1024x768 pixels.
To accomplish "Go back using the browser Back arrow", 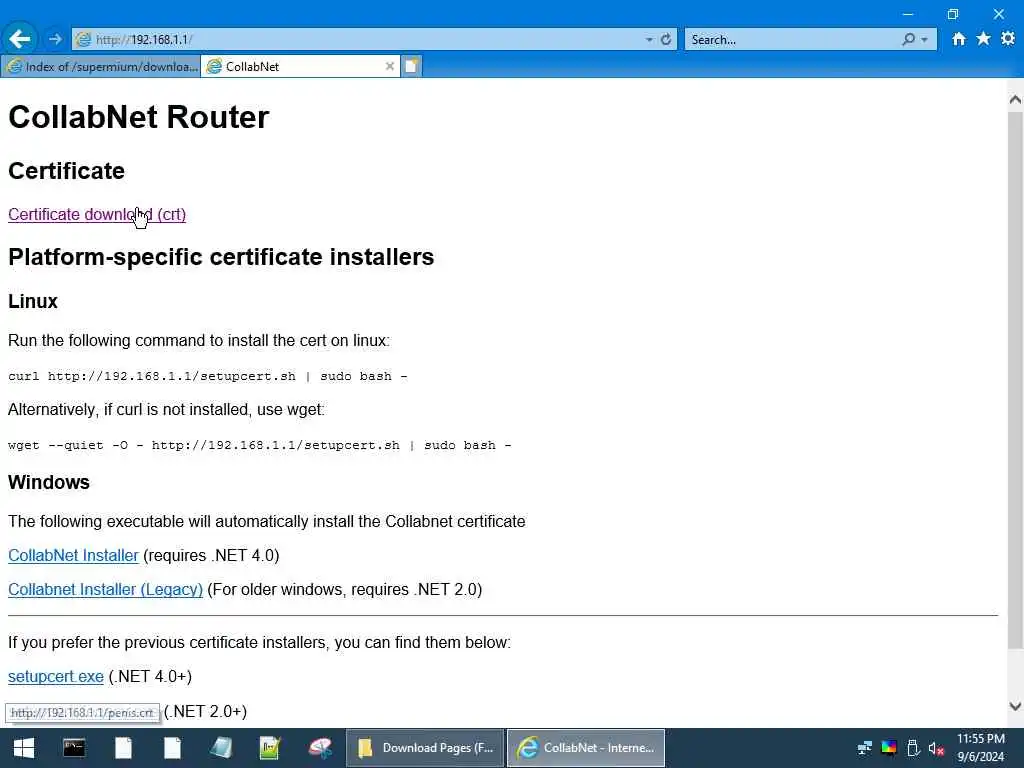I will tap(20, 39).
